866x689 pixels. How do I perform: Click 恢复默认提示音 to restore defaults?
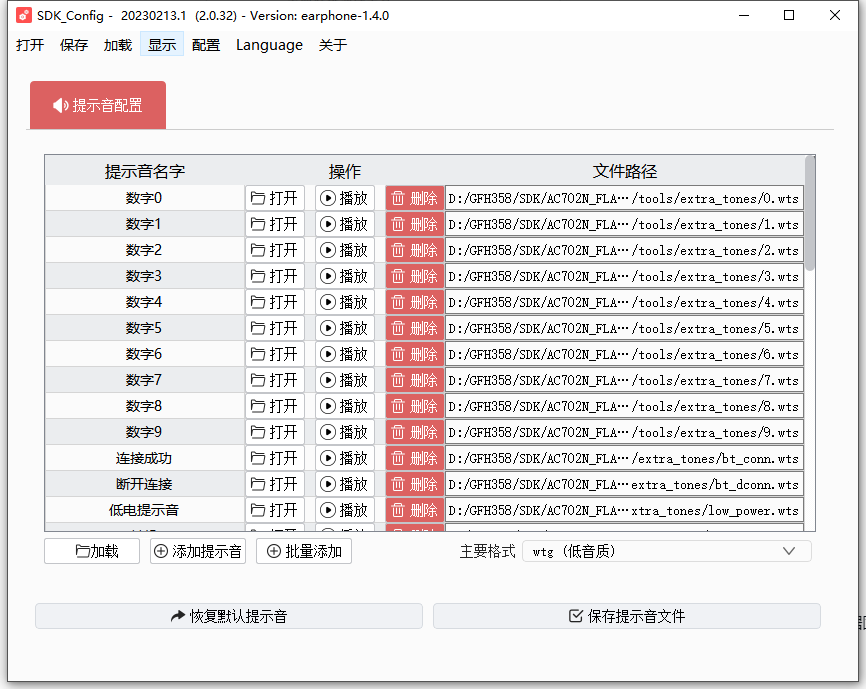[x=229, y=616]
